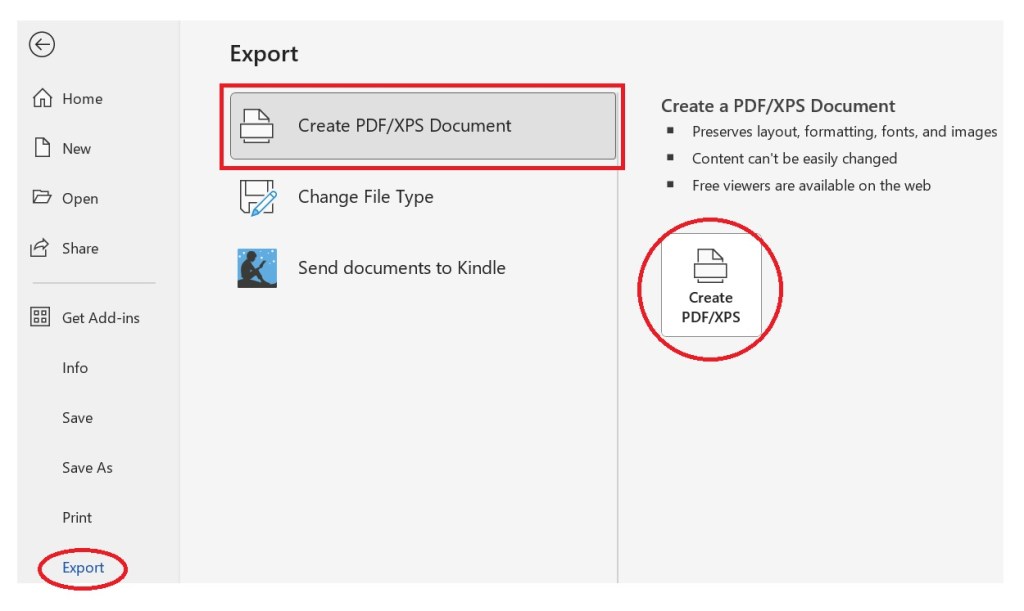Click the printer icon beside Create PDF/XPS Document
Image resolution: width=1024 pixels, height=611 pixels.
pyautogui.click(x=257, y=126)
